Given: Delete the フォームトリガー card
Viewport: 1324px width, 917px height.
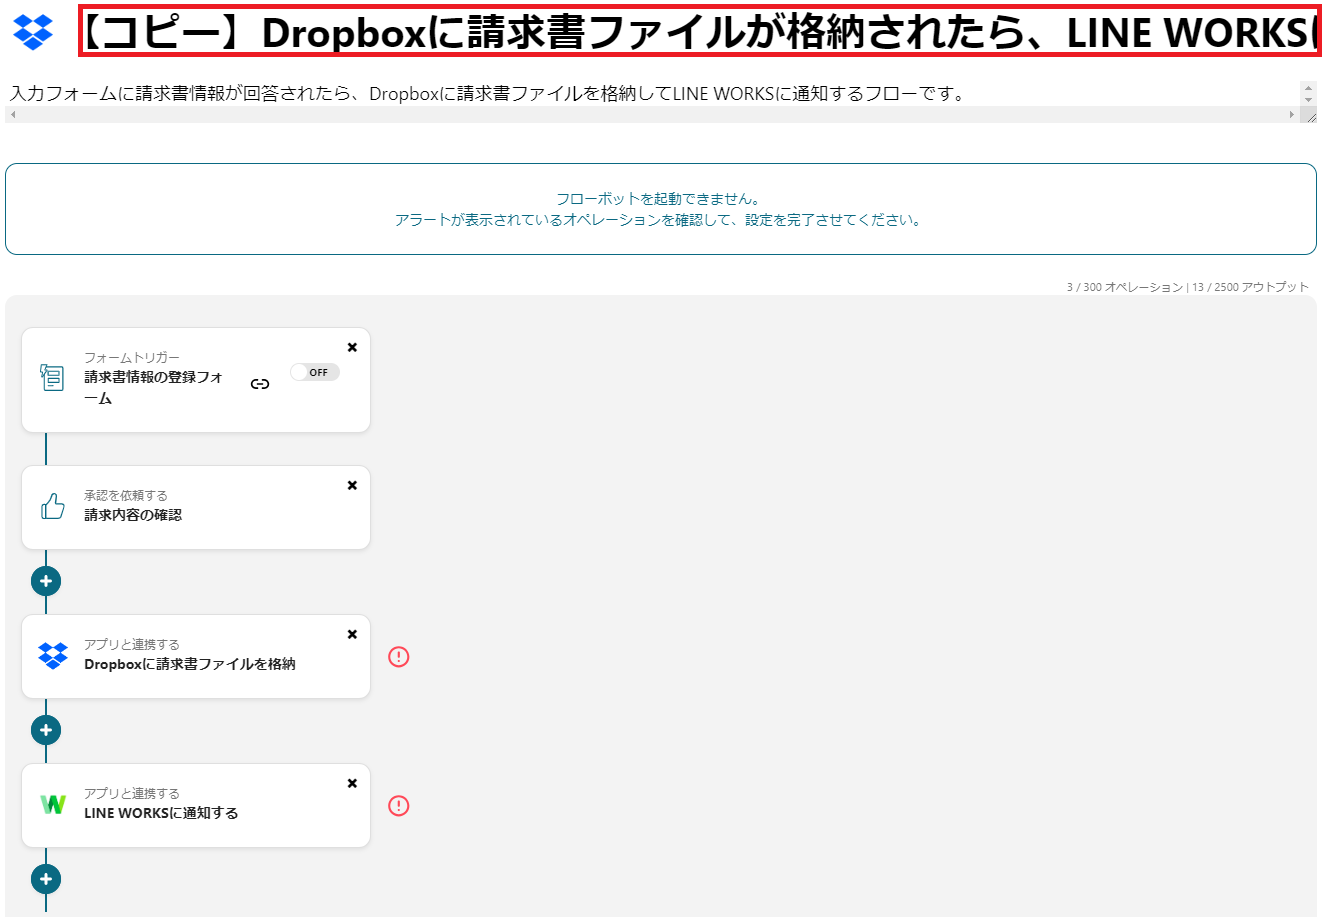Looking at the screenshot, I should (352, 347).
